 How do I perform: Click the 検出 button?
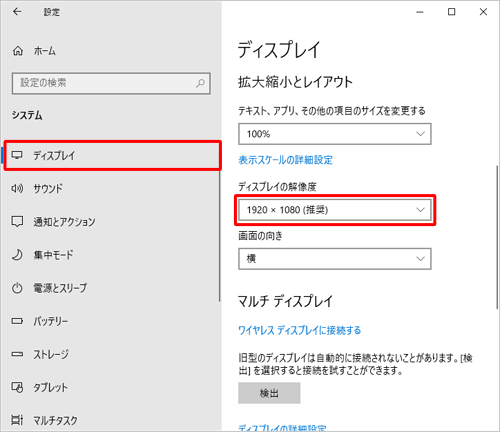tap(269, 393)
